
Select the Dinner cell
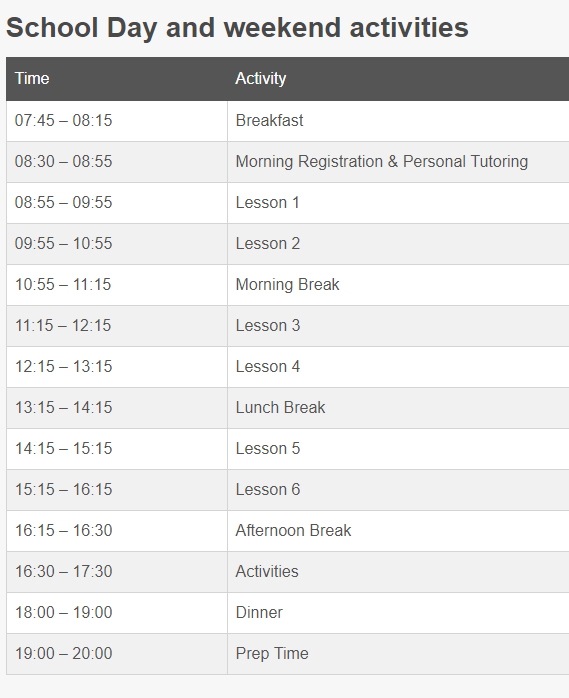pos(398,613)
